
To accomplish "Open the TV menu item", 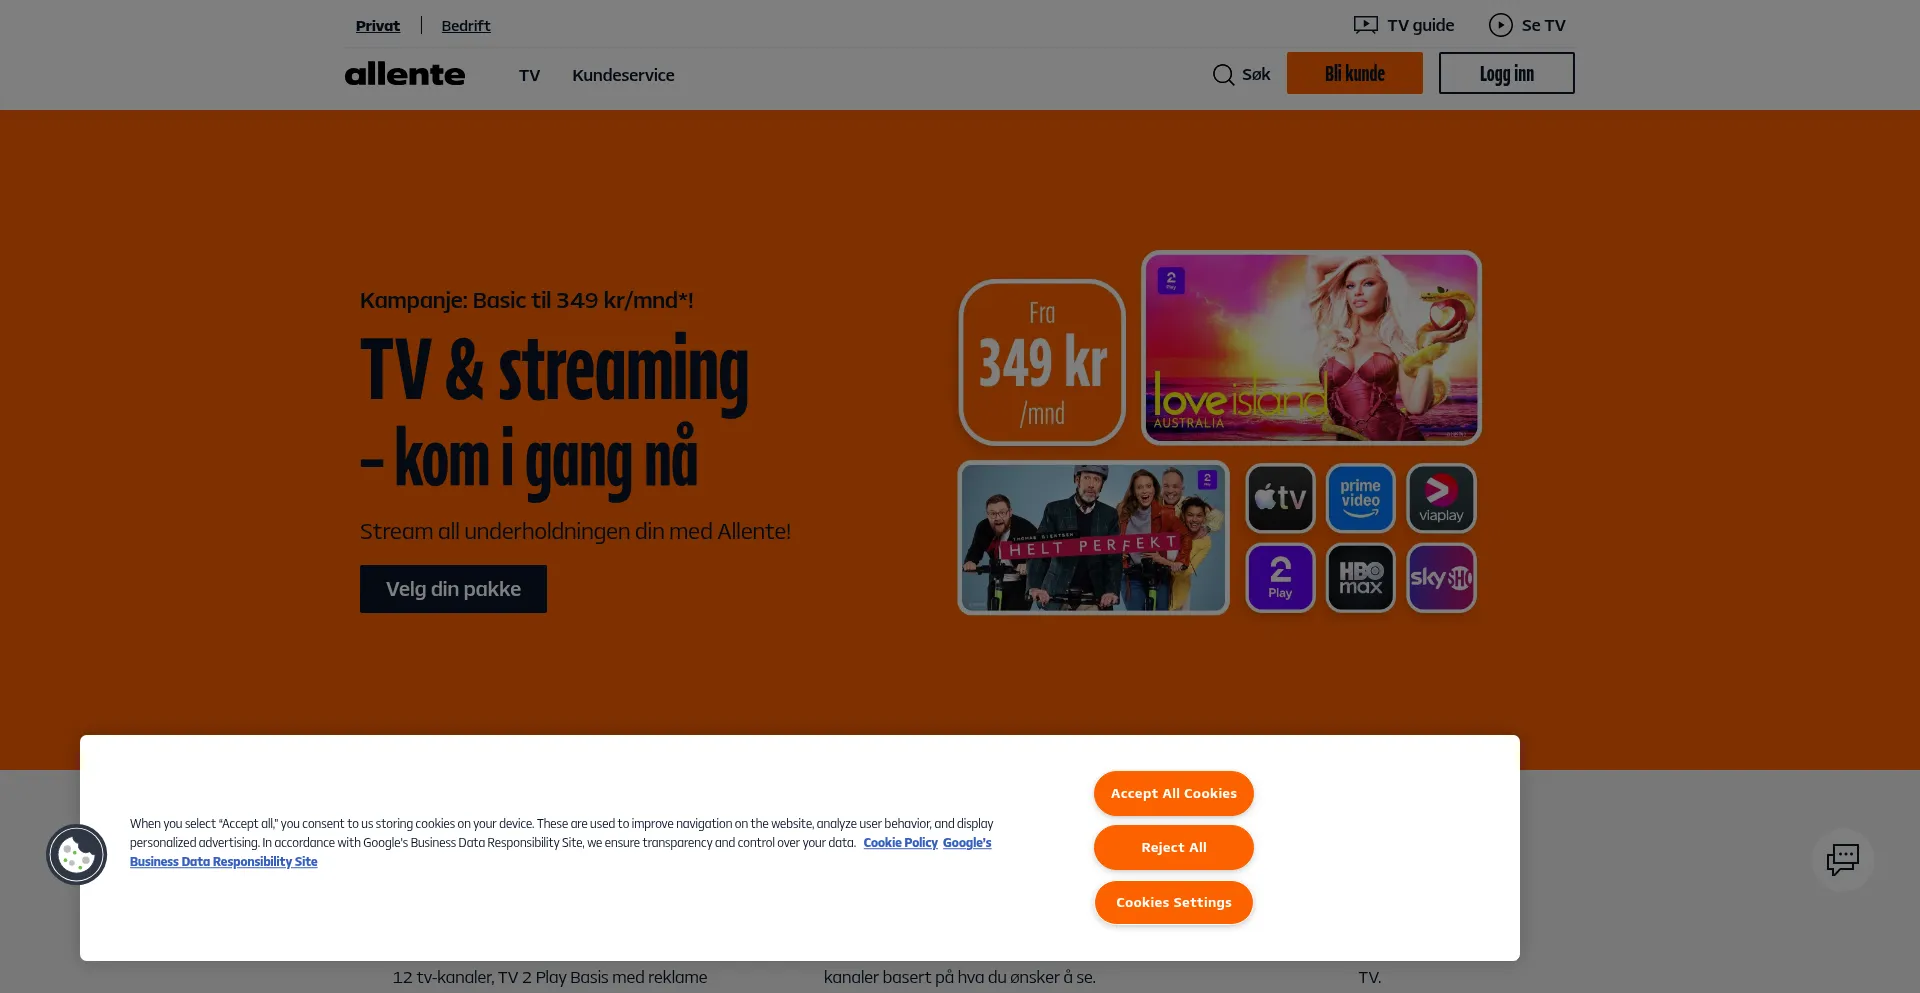I will 529,75.
